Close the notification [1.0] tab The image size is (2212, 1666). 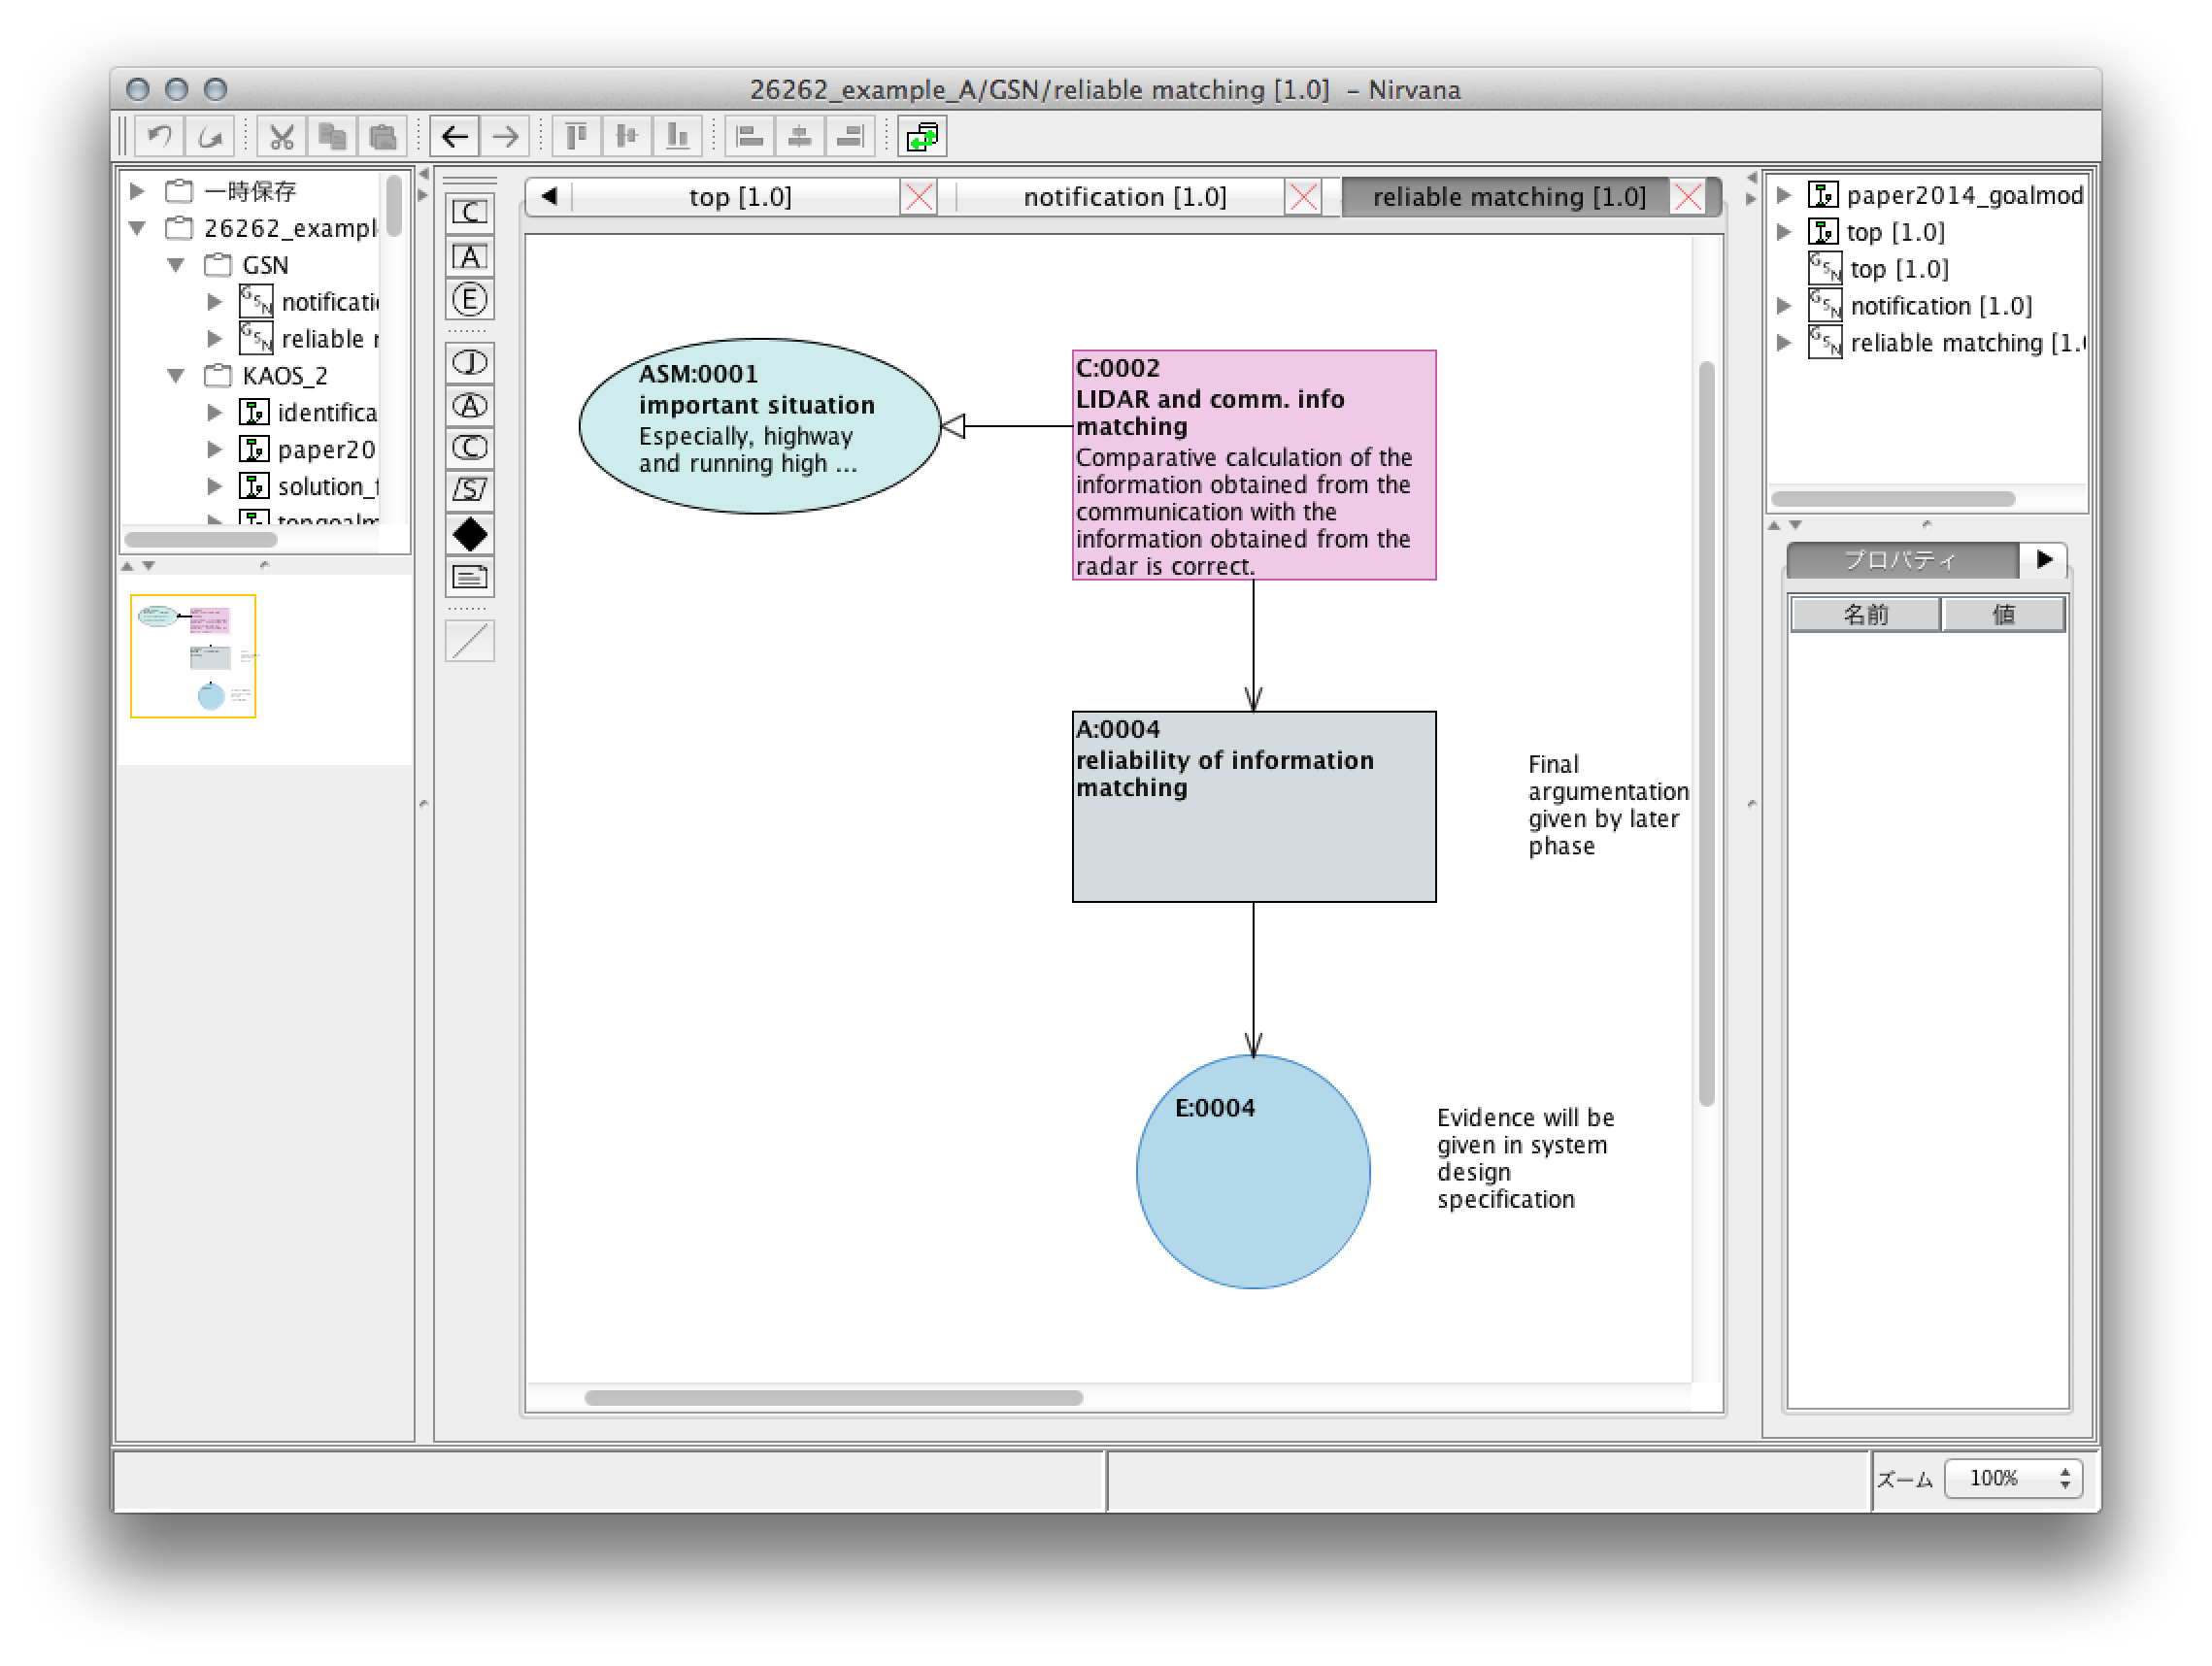1303,197
